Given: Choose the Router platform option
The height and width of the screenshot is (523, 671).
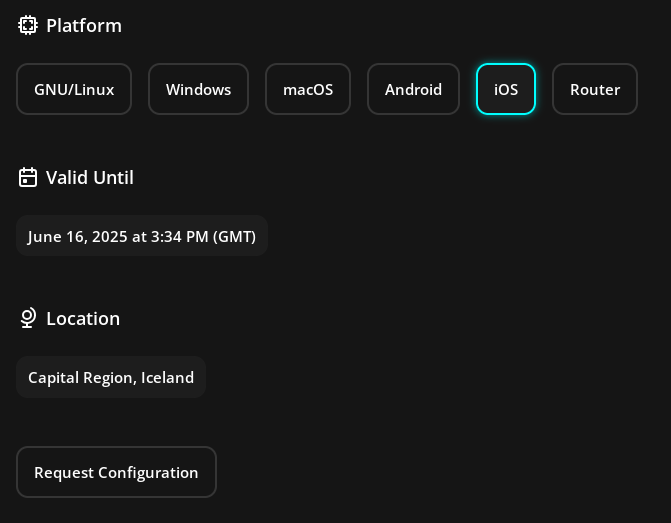Looking at the screenshot, I should pyautogui.click(x=595, y=89).
